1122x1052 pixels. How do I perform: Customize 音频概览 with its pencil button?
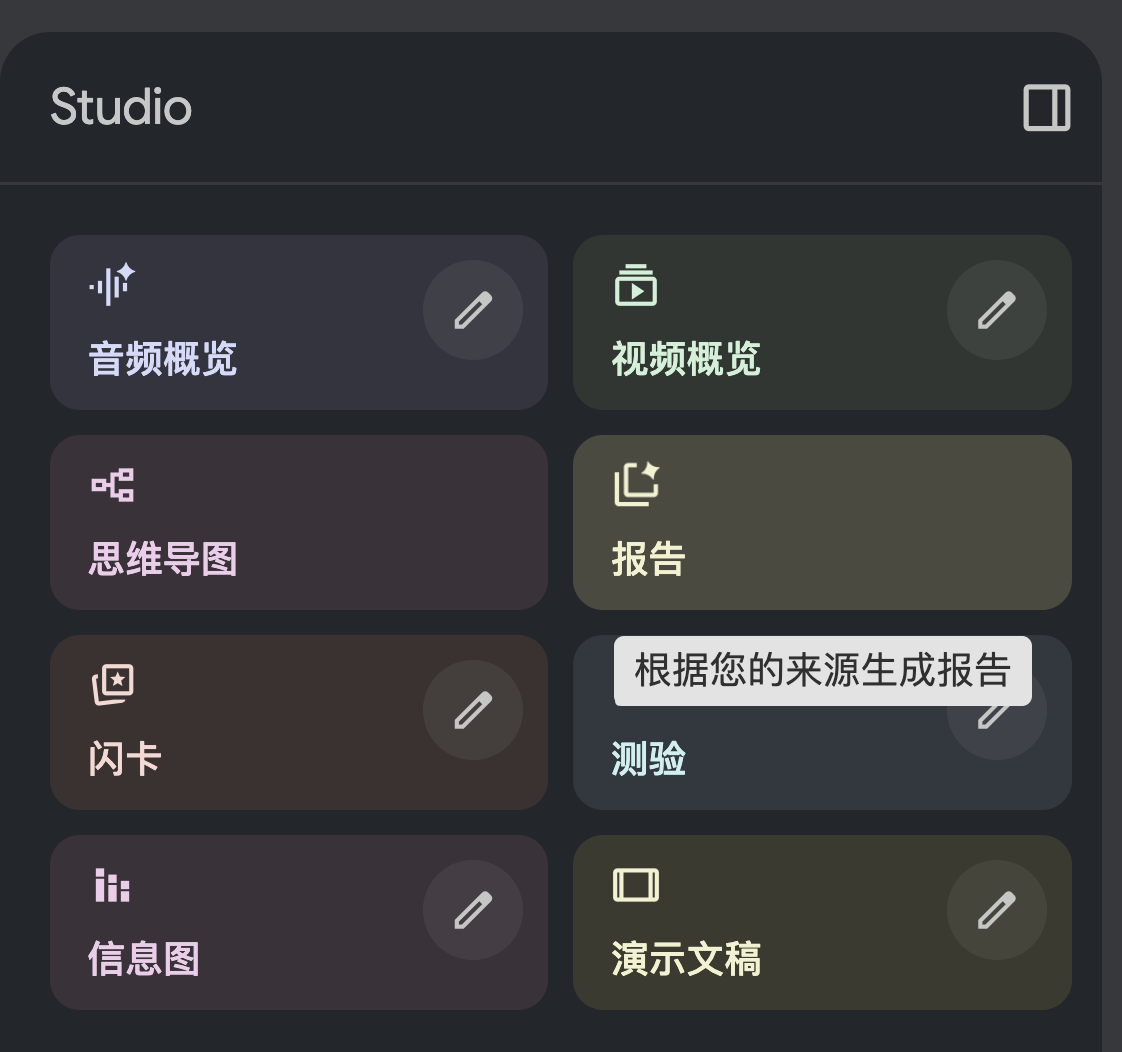tap(473, 310)
